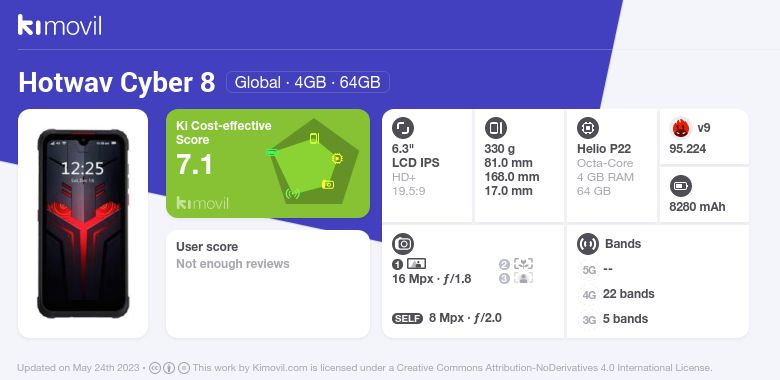Viewport: 780px width, 380px height.
Task: Click the screen size icon above 6.3"
Action: point(402,128)
